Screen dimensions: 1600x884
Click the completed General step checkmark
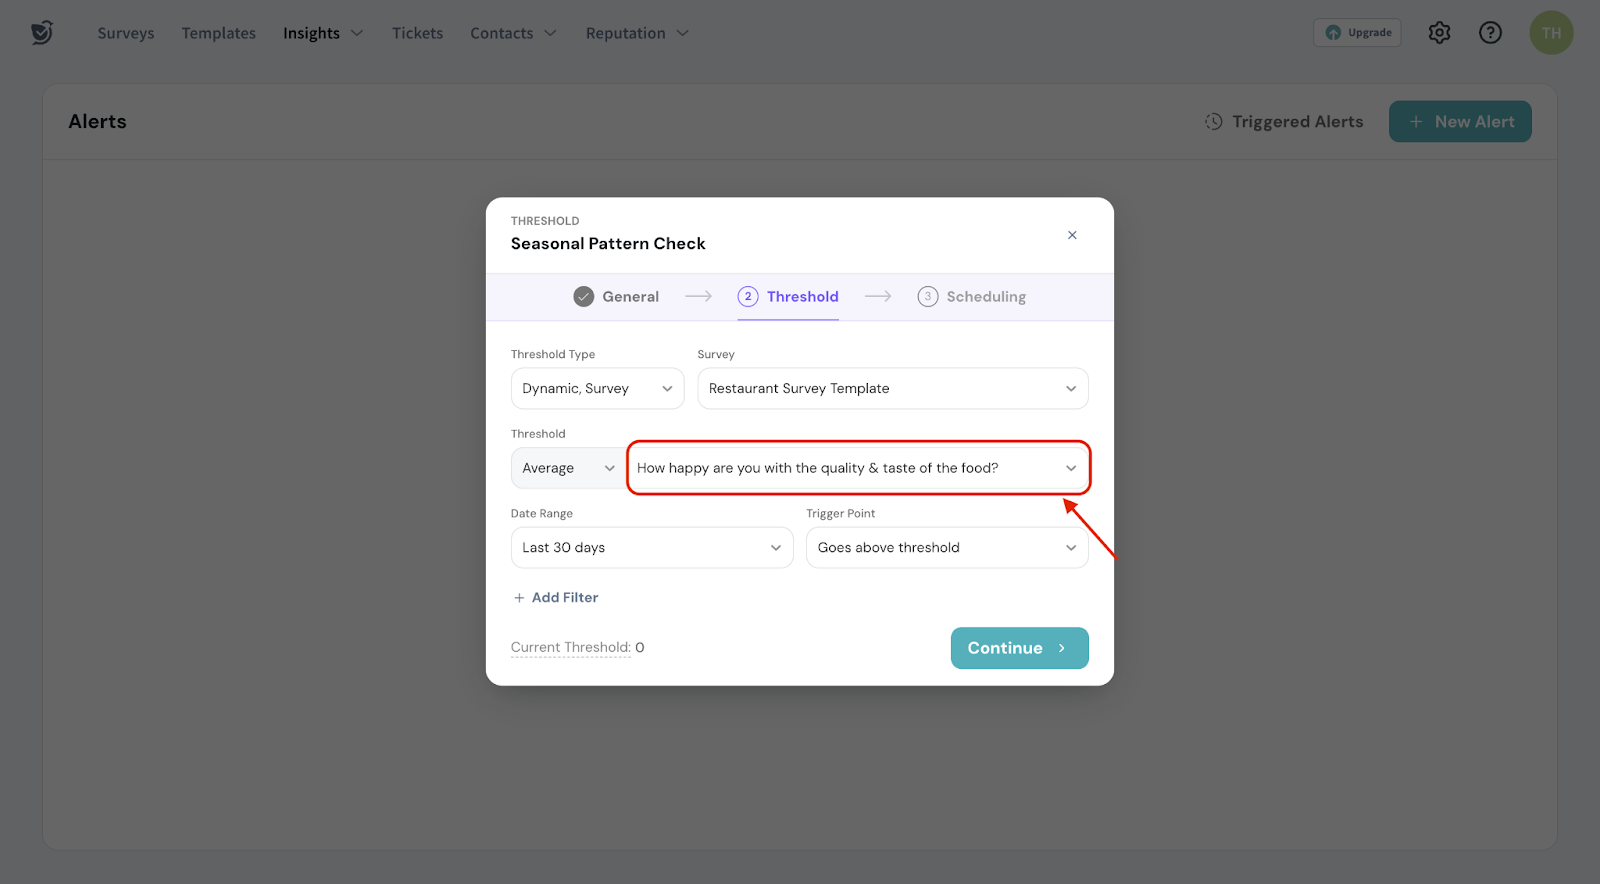click(x=584, y=297)
